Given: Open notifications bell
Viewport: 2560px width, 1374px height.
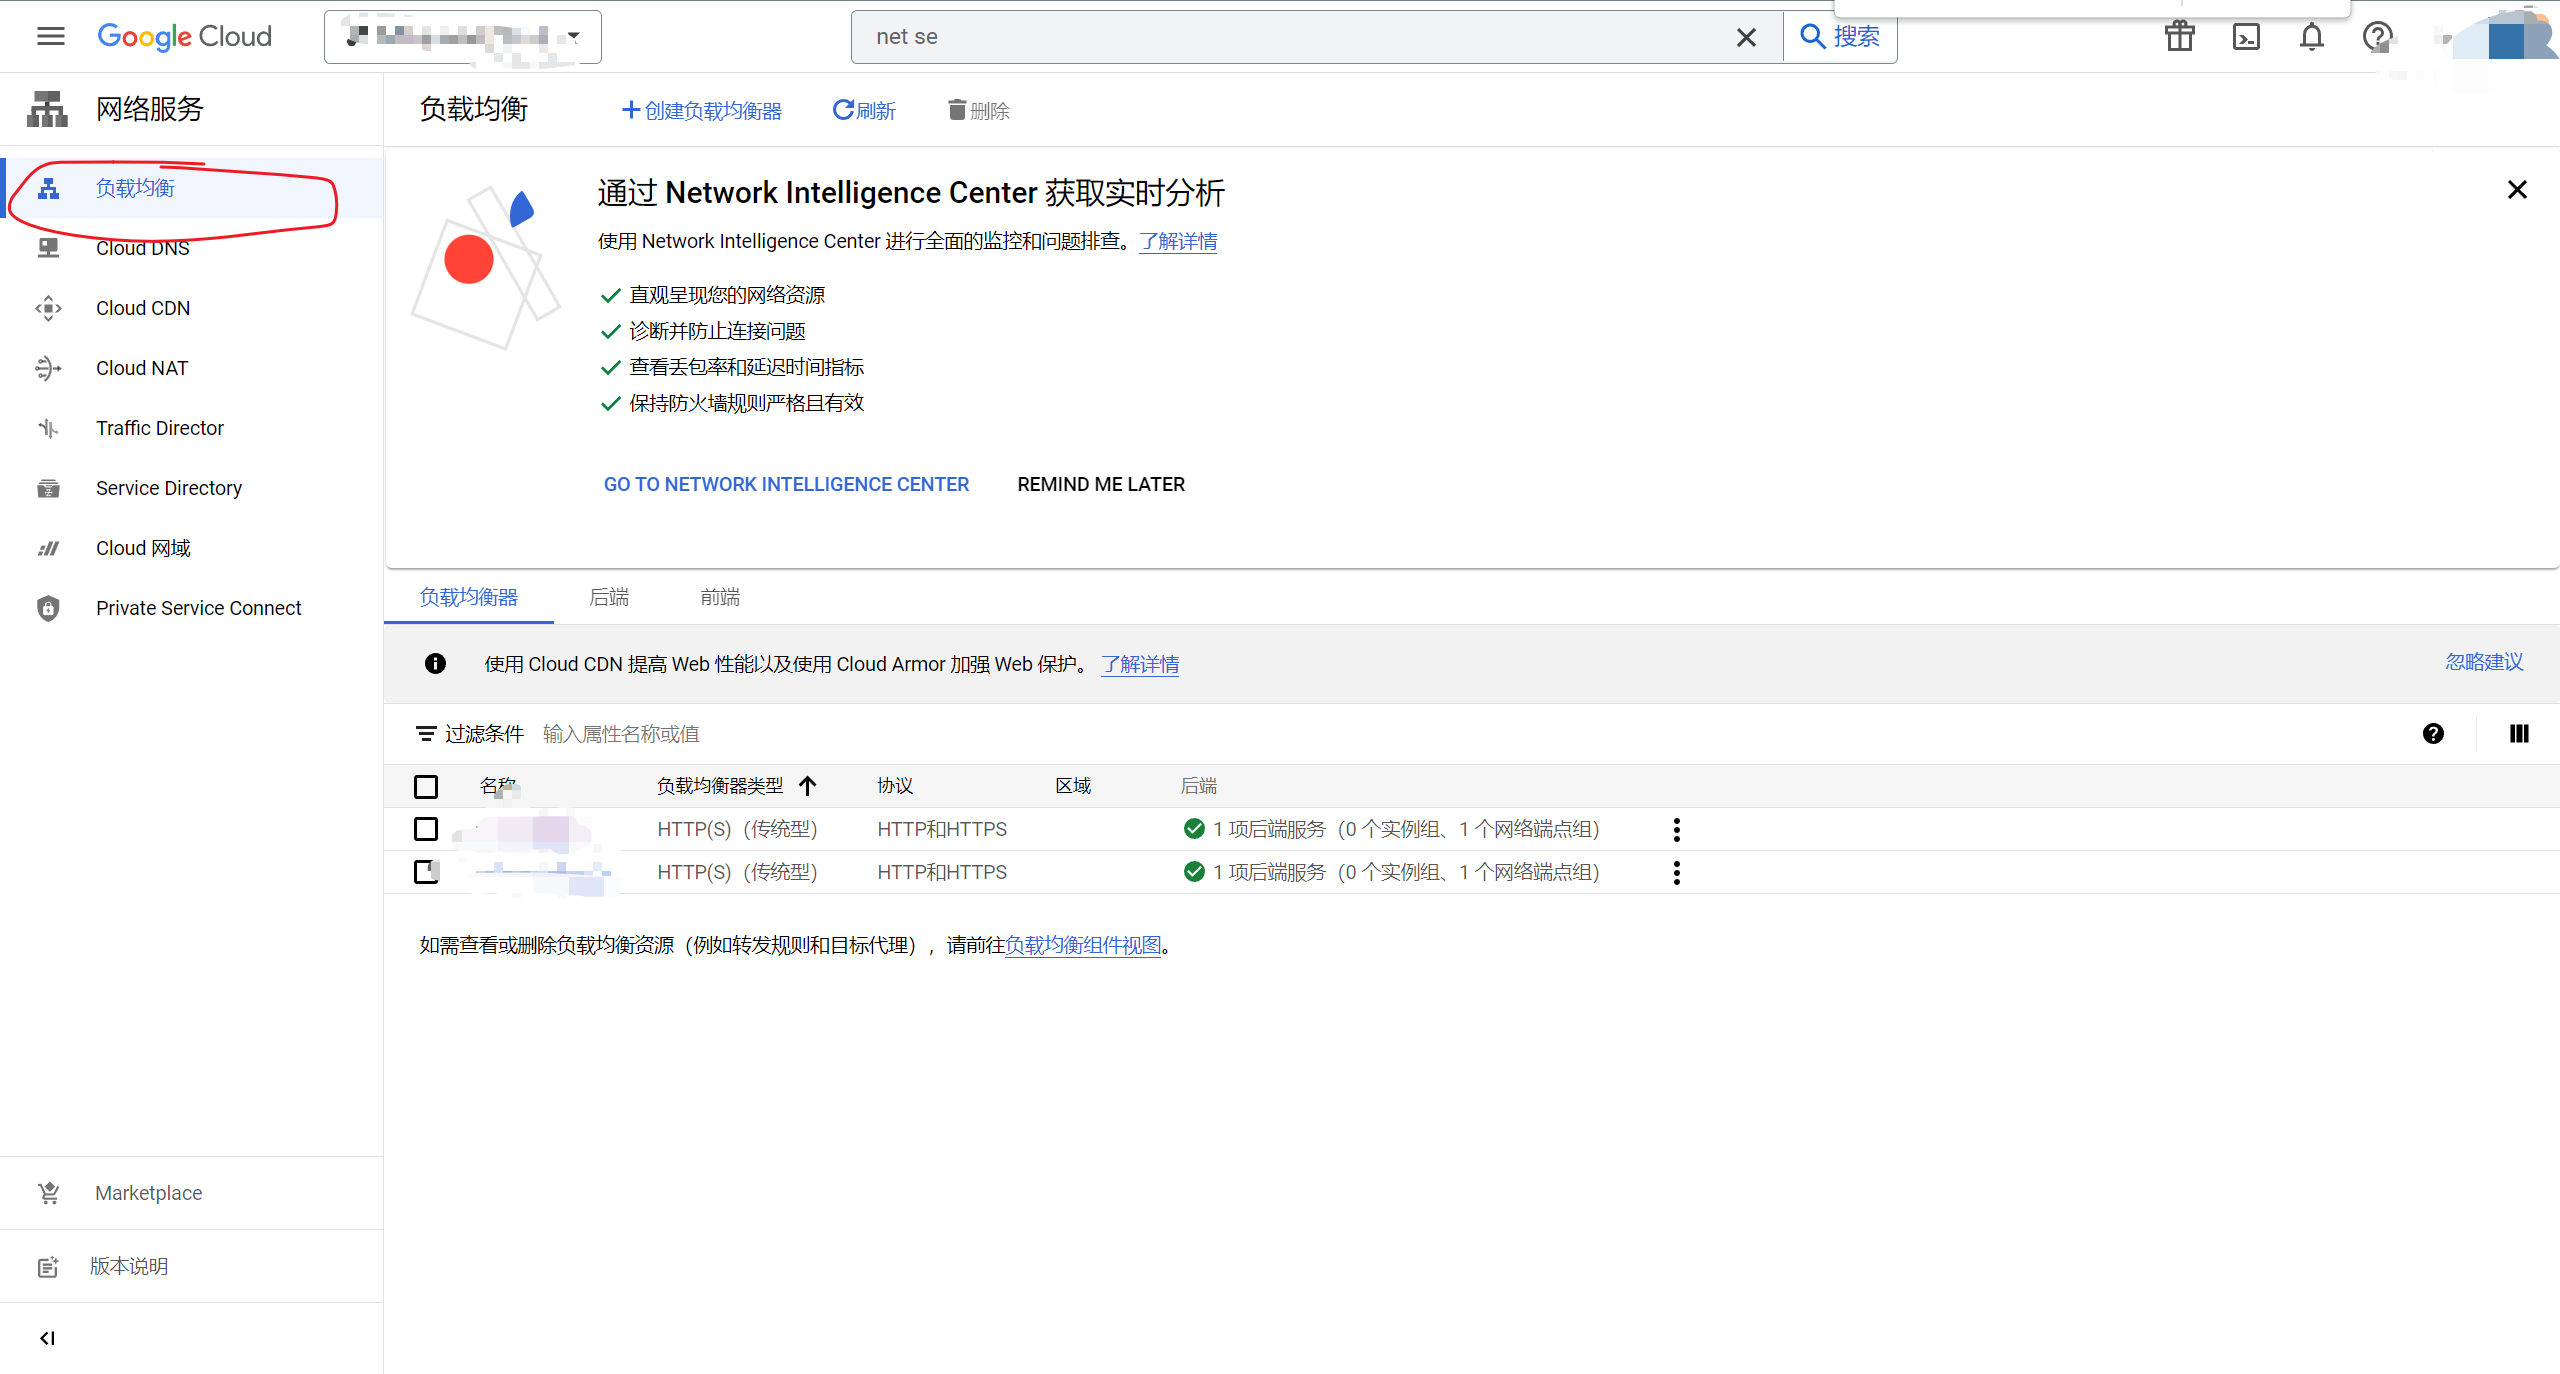Looking at the screenshot, I should click(x=2311, y=37).
